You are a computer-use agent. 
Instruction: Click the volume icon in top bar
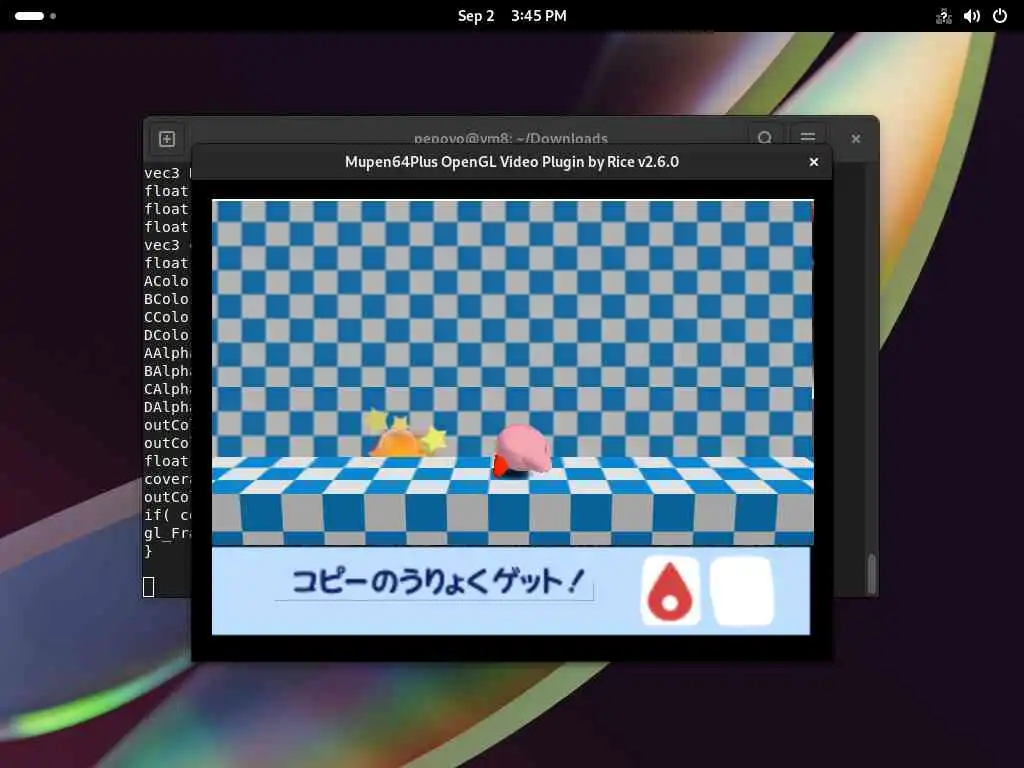971,16
